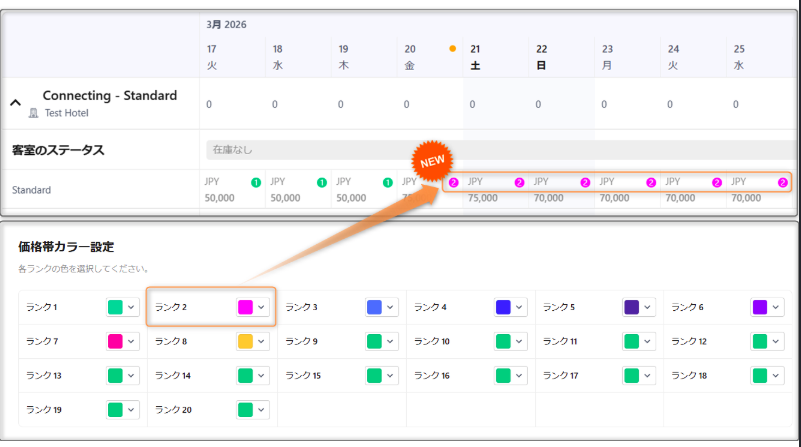Click rank 1 badge on day 17 price
Screen dimensions: 801x447
pos(256,182)
